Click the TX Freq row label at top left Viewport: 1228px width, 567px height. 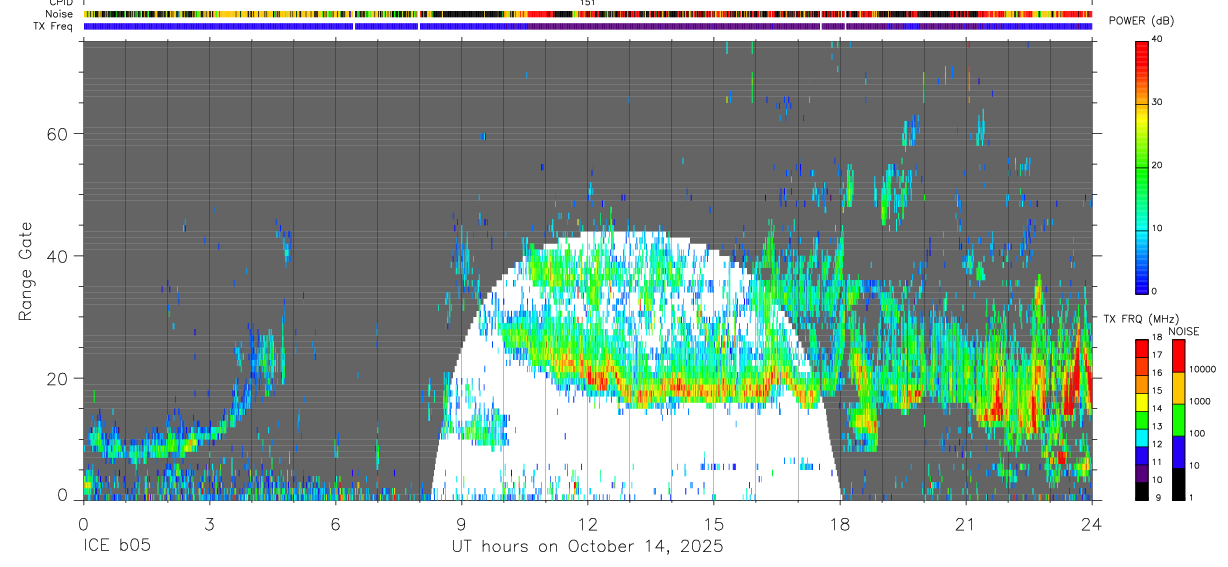[54, 25]
